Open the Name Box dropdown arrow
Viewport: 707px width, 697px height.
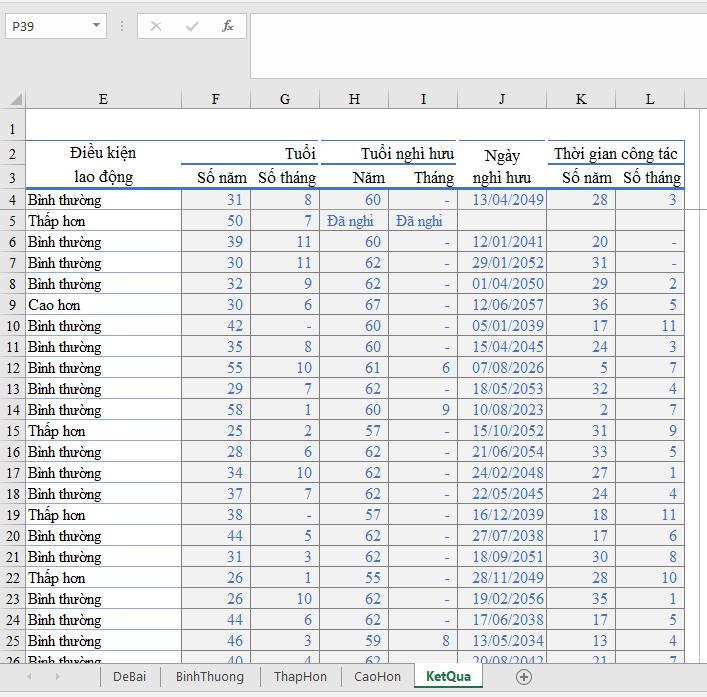96,26
